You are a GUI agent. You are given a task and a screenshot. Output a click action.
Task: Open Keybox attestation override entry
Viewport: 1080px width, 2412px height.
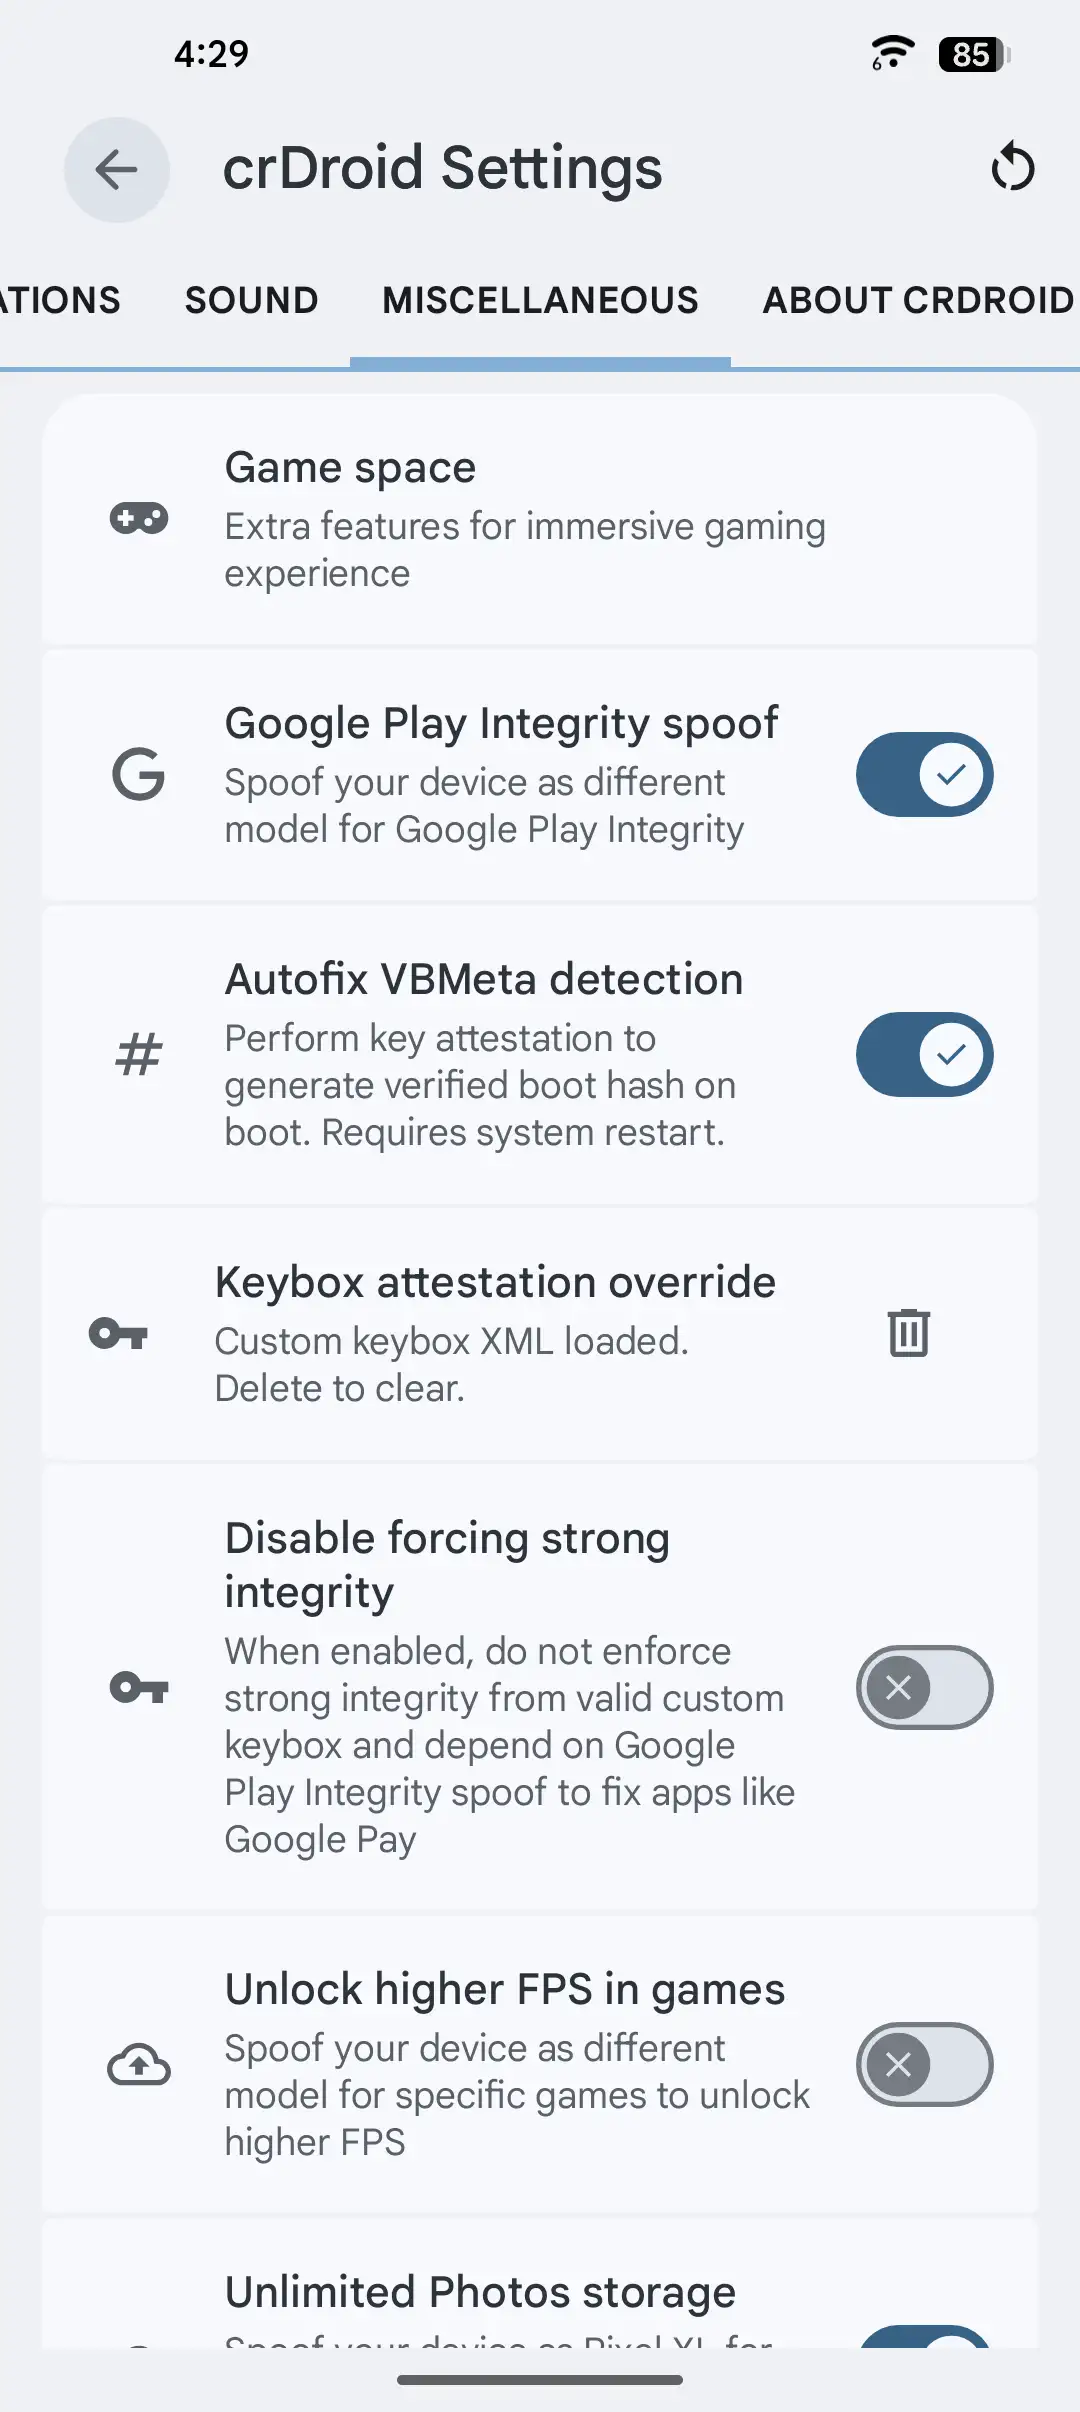495,1333
